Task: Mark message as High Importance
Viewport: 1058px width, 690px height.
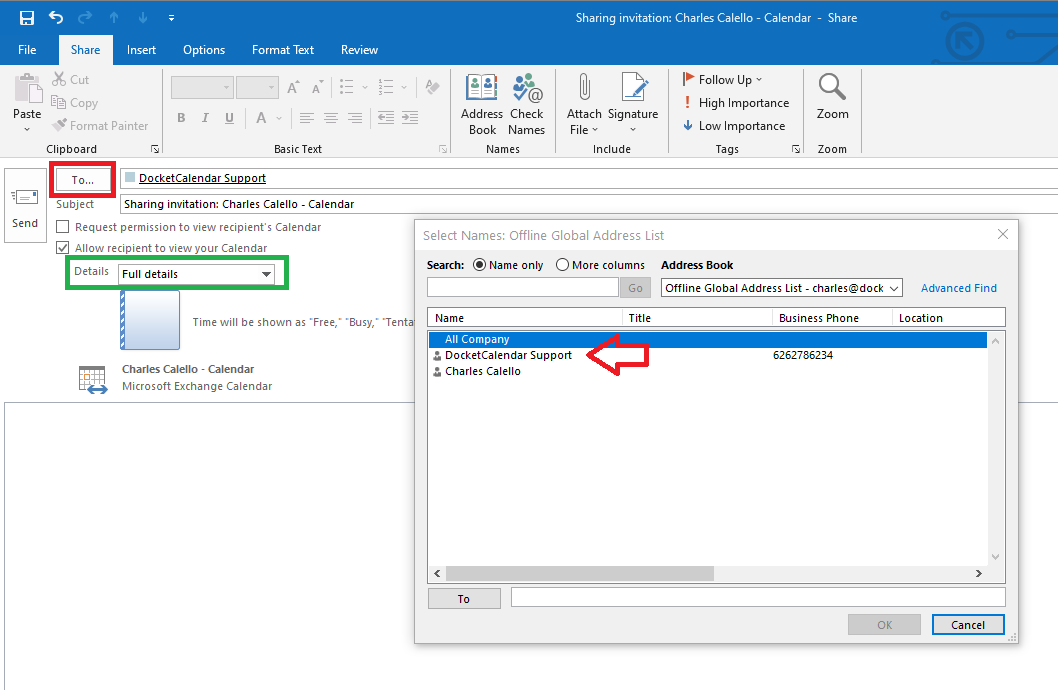Action: point(735,103)
